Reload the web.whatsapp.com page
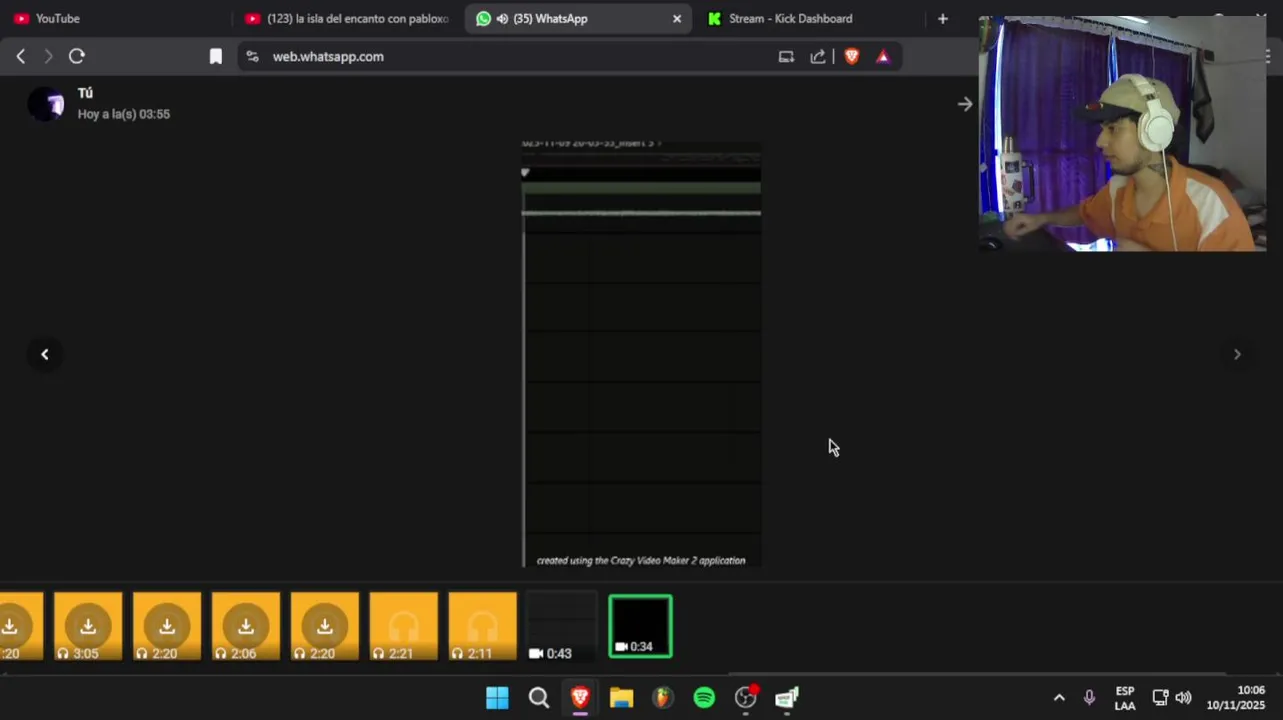Viewport: 1283px width, 720px height. 77,57
